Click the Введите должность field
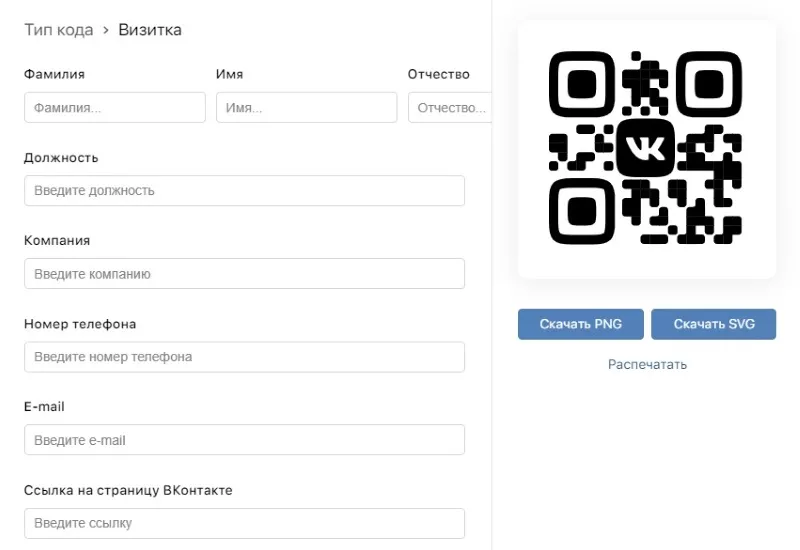The image size is (800, 550). 244,191
